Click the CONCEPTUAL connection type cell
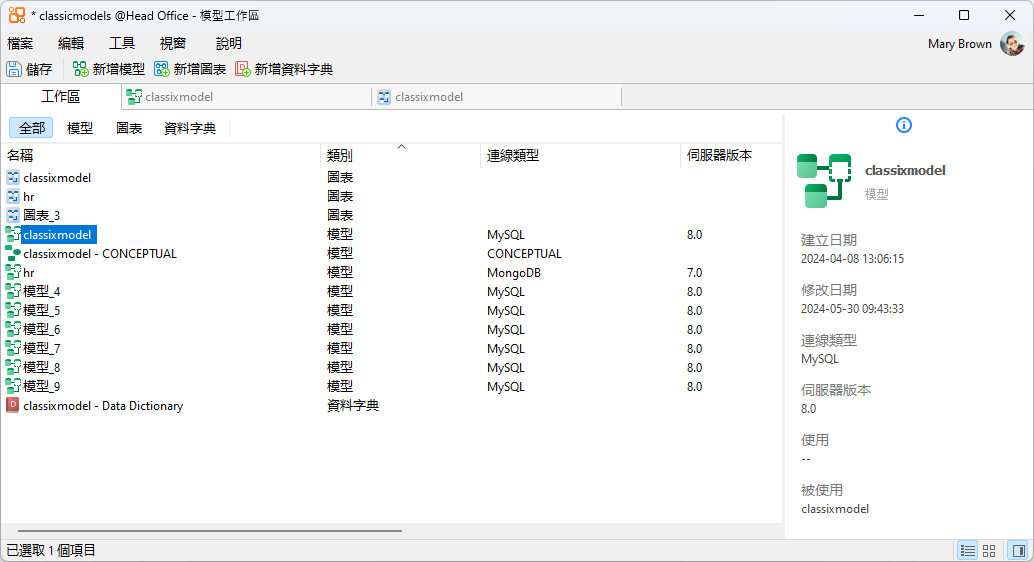The image size is (1034, 562). 524,254
